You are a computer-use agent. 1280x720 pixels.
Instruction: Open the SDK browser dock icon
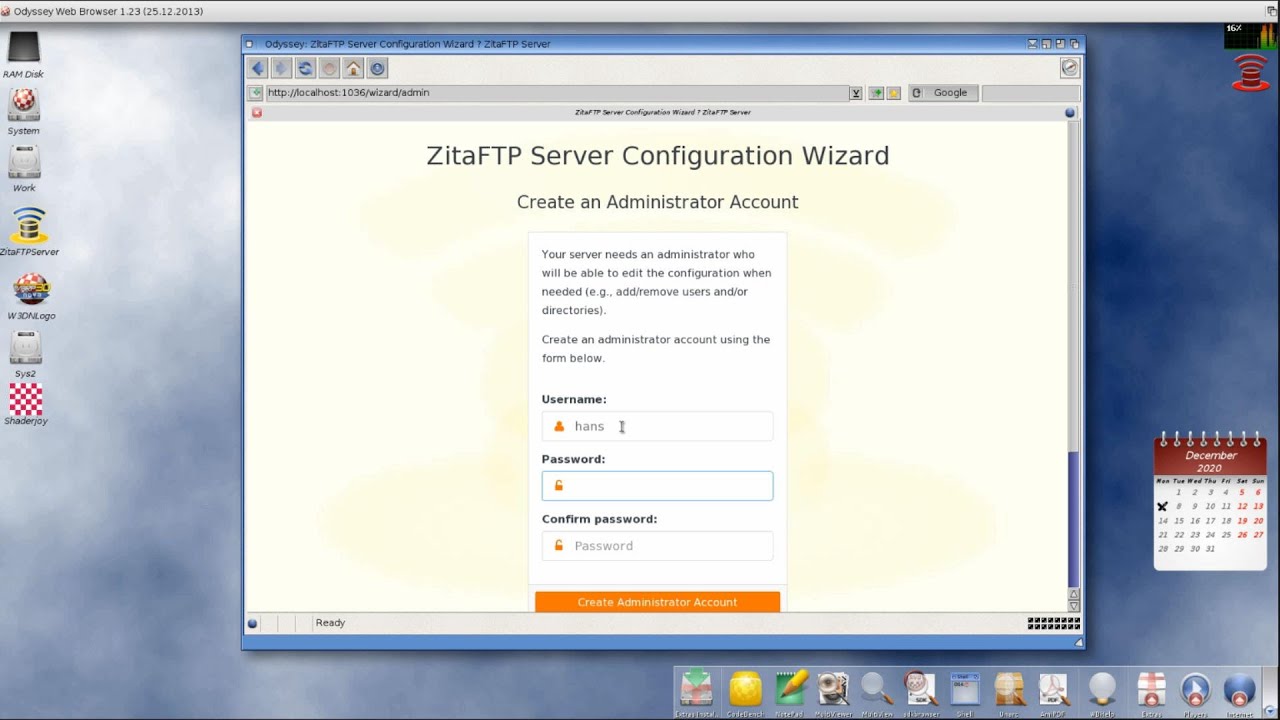click(x=920, y=692)
